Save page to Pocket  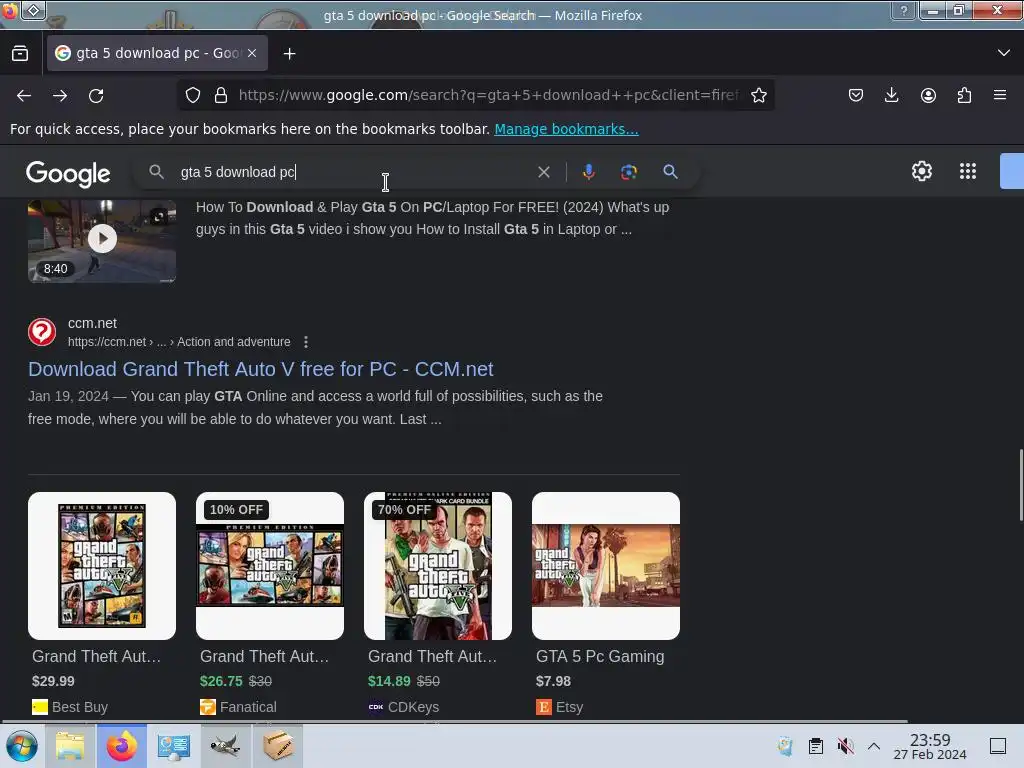click(x=856, y=95)
